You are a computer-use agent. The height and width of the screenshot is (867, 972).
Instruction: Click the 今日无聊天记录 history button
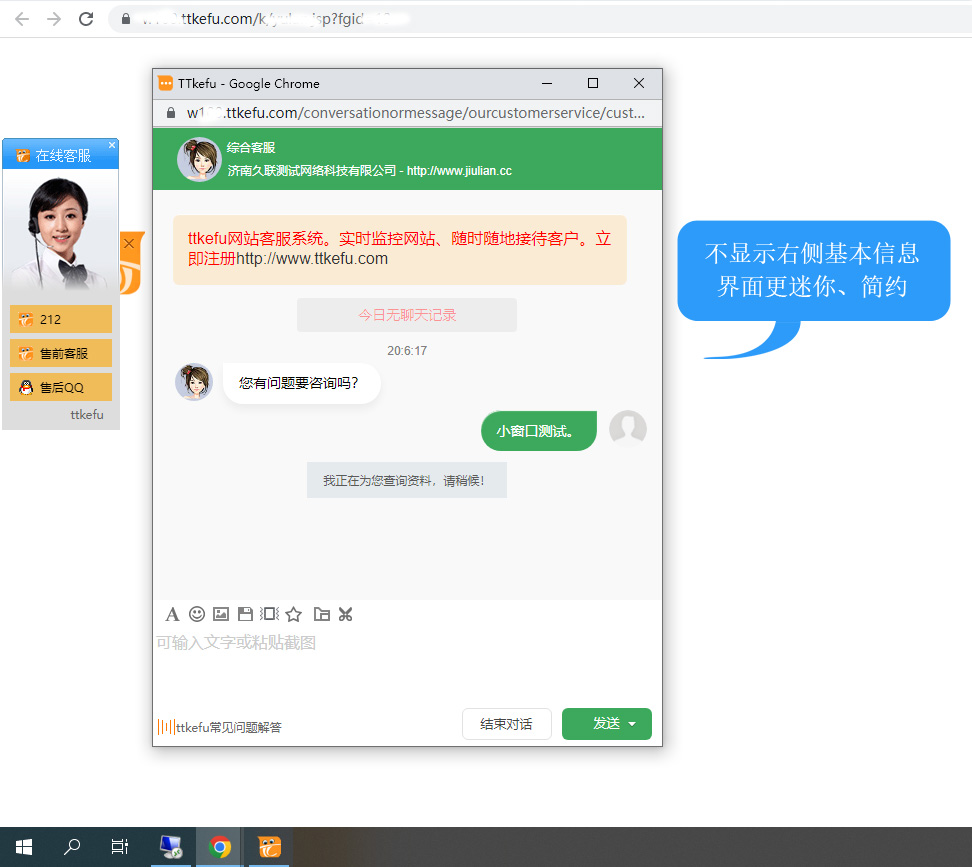[x=407, y=315]
